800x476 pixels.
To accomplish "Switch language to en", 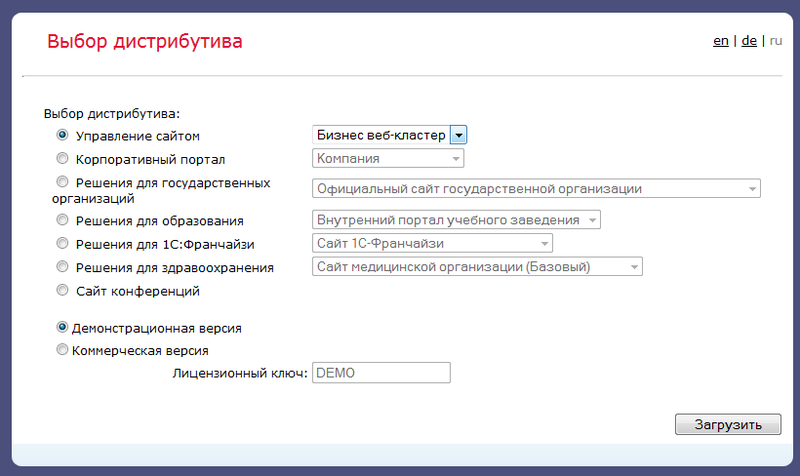I will tap(720, 41).
